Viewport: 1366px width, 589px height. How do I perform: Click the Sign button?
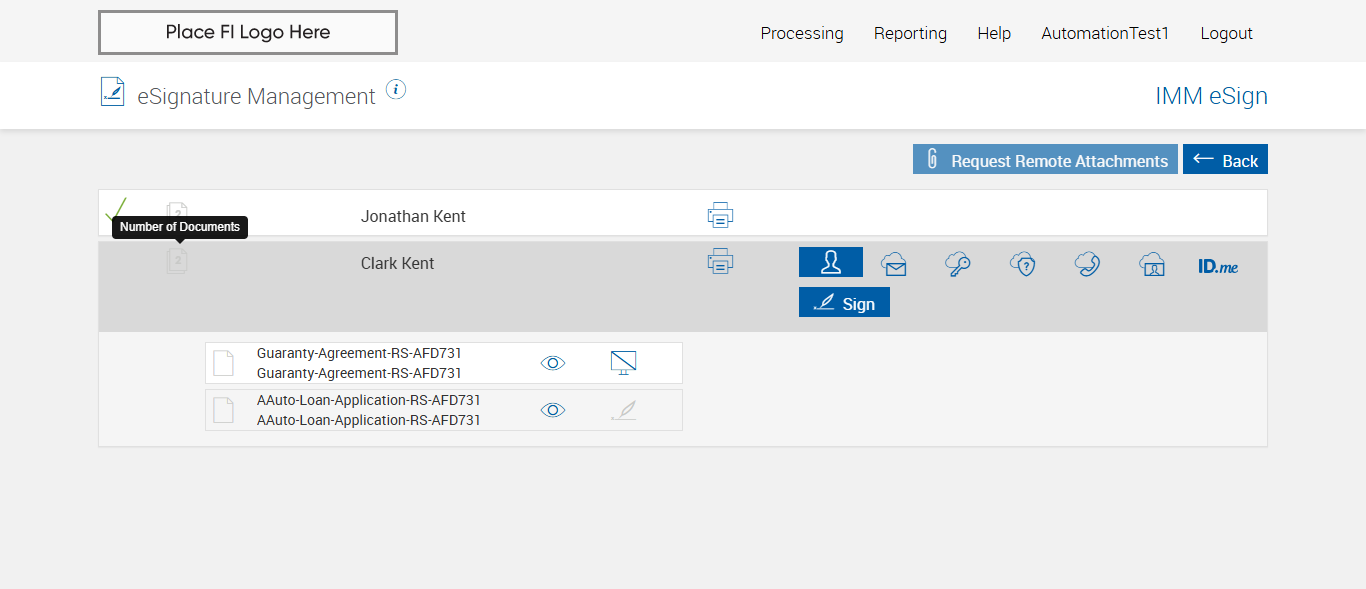pos(844,303)
